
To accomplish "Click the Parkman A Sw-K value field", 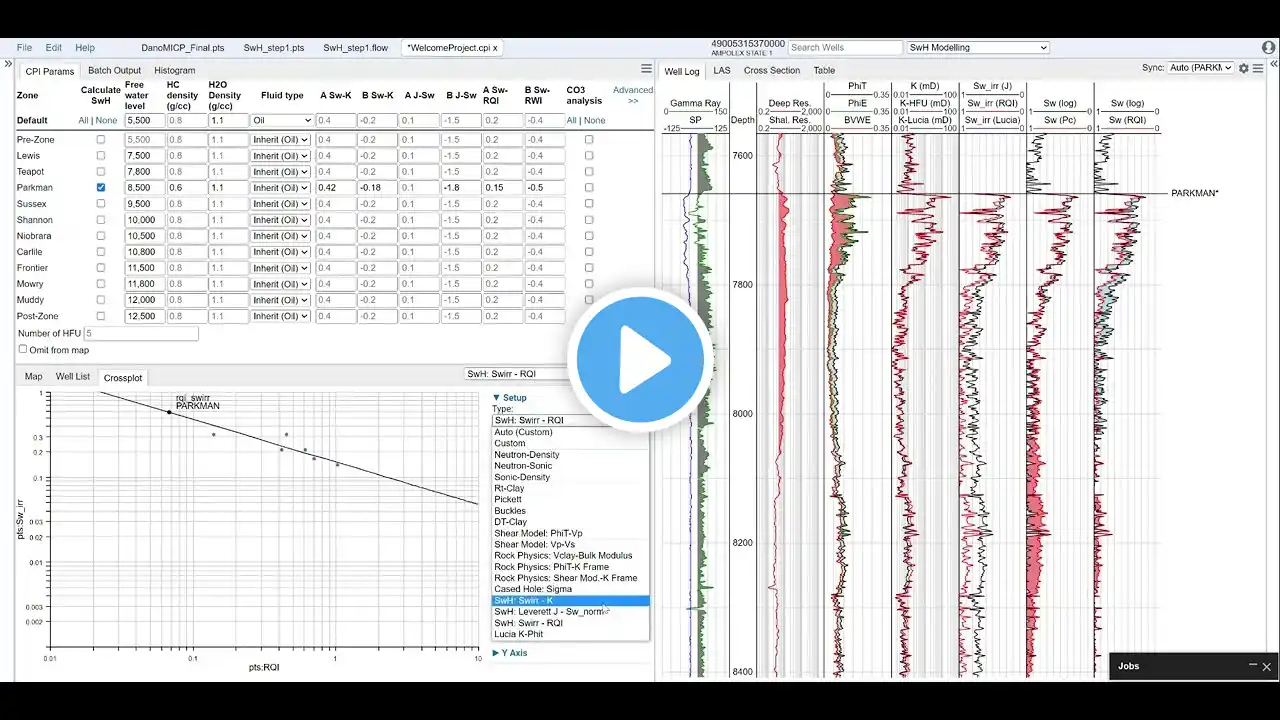I will [x=336, y=188].
